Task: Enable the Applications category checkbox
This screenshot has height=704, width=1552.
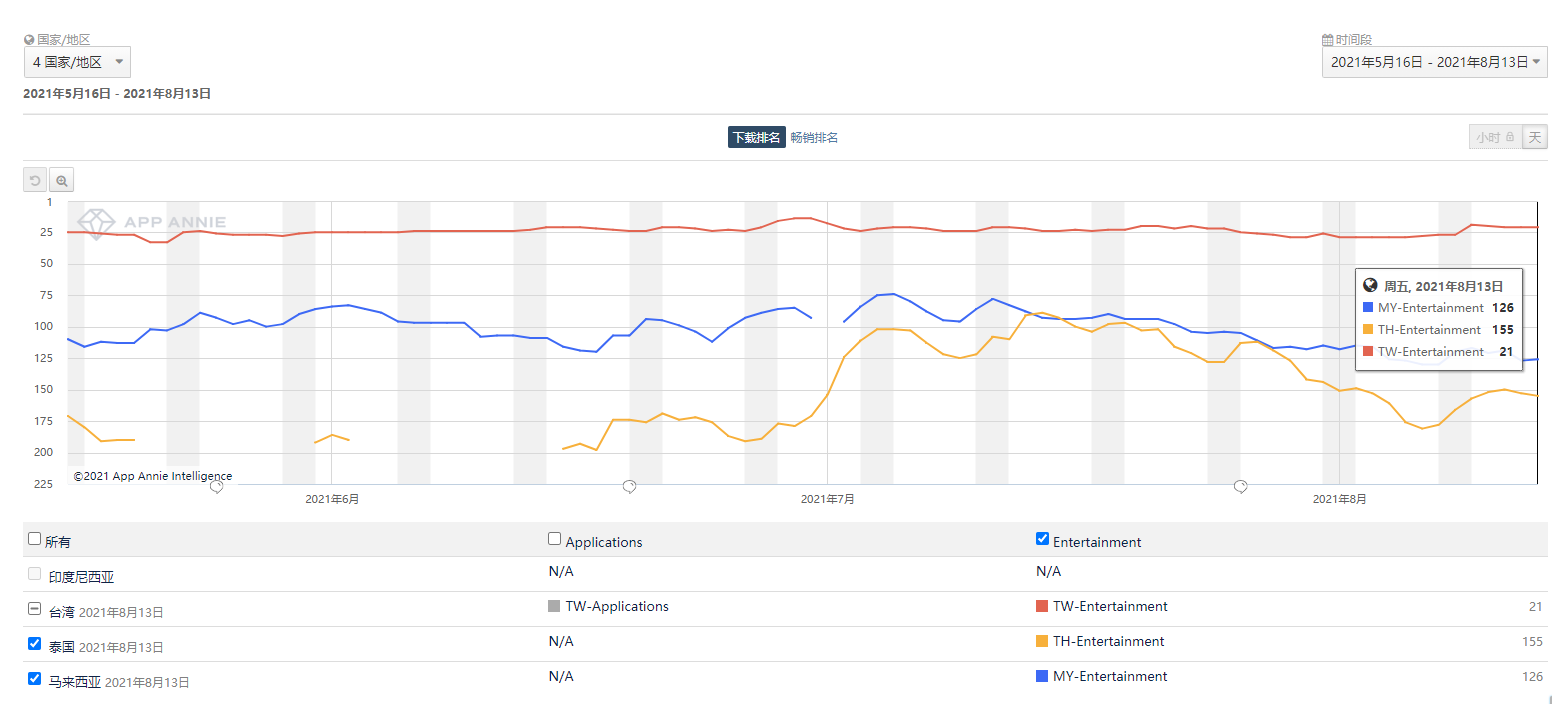Action: (x=555, y=539)
